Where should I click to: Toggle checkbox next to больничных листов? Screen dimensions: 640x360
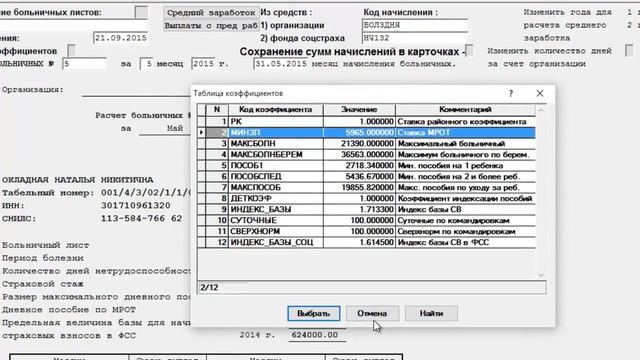pos(141,12)
